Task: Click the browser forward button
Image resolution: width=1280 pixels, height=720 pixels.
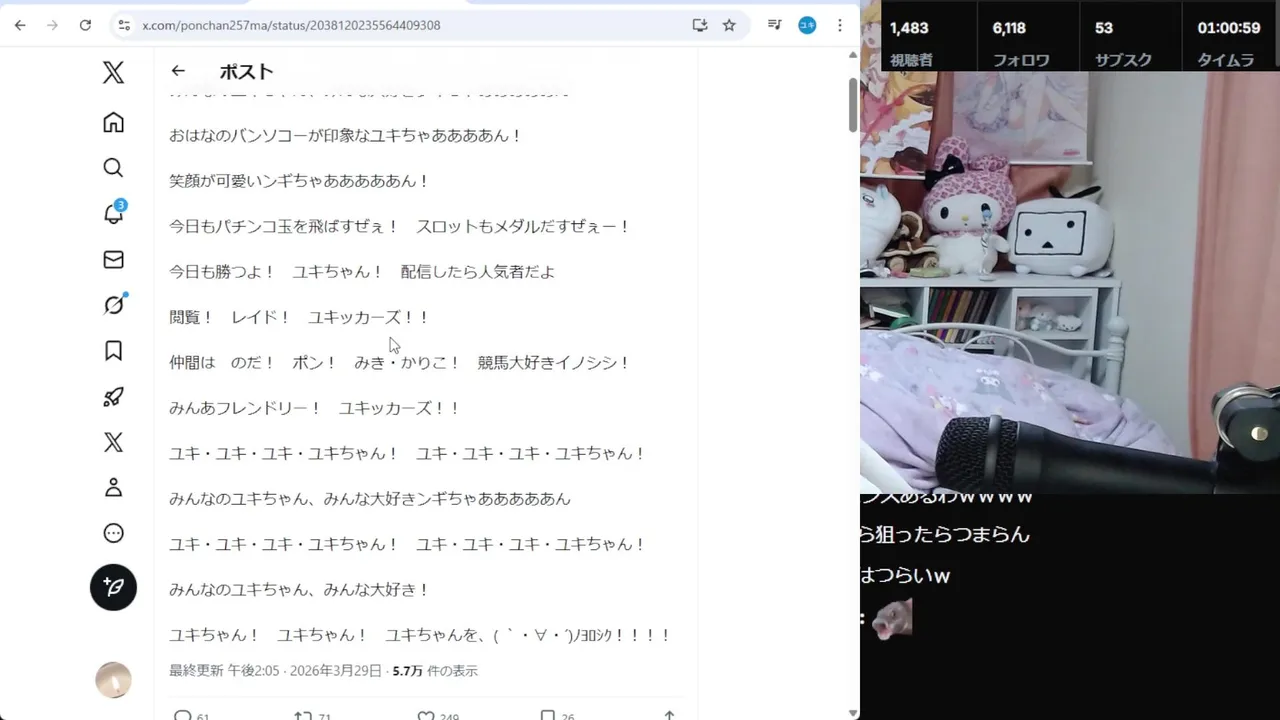Action: point(53,25)
